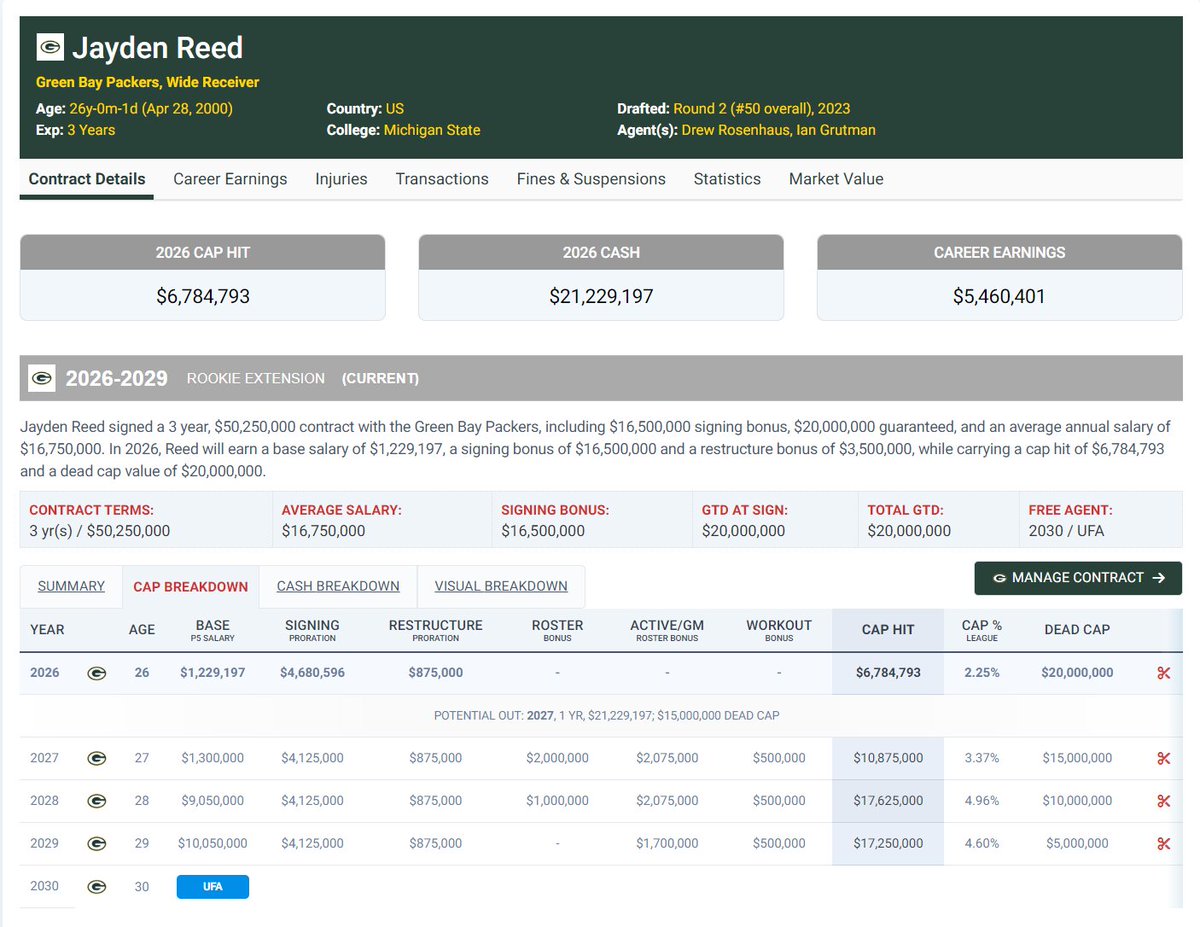
Task: Click the 2028 cap hit value $17,625,000
Action: (x=888, y=801)
